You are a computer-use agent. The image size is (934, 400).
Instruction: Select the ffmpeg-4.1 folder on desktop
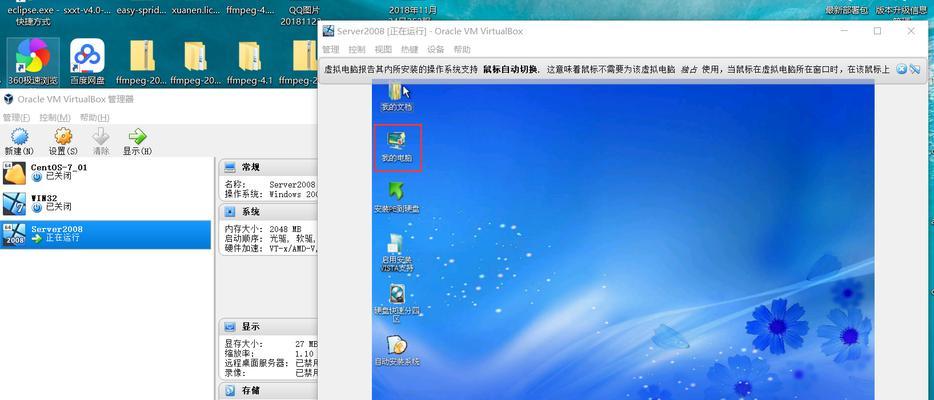click(x=250, y=63)
